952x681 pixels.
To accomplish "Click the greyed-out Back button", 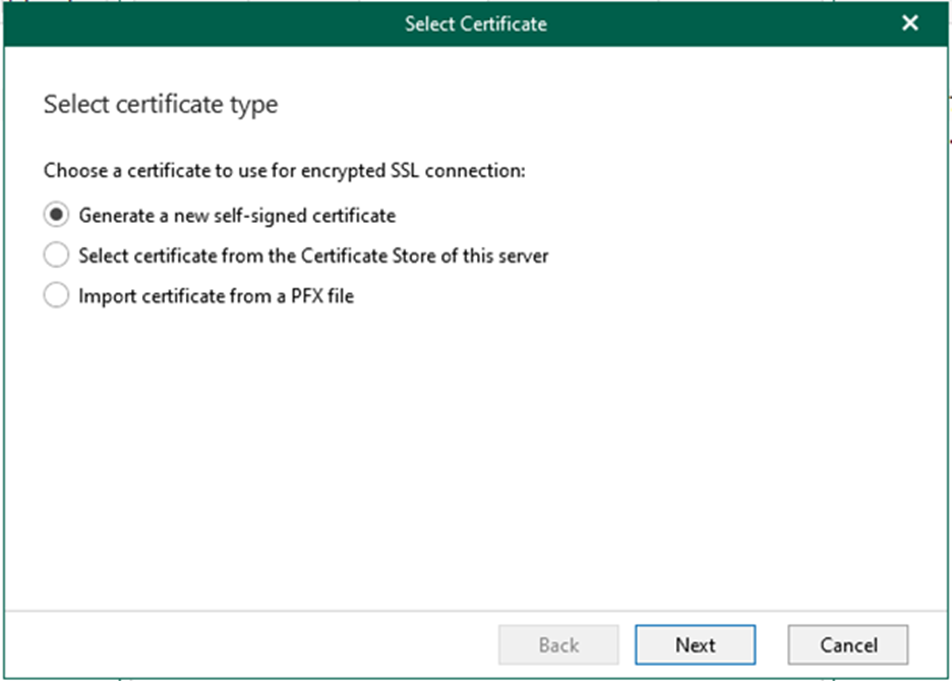I will point(558,645).
